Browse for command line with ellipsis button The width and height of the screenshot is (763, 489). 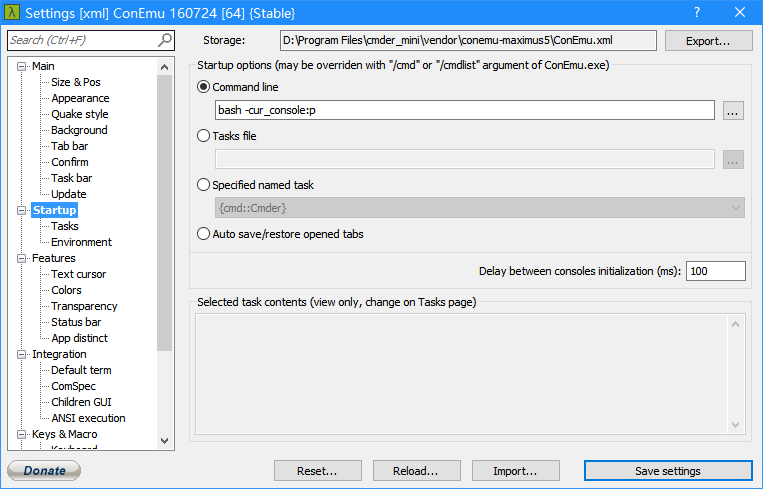pos(733,111)
